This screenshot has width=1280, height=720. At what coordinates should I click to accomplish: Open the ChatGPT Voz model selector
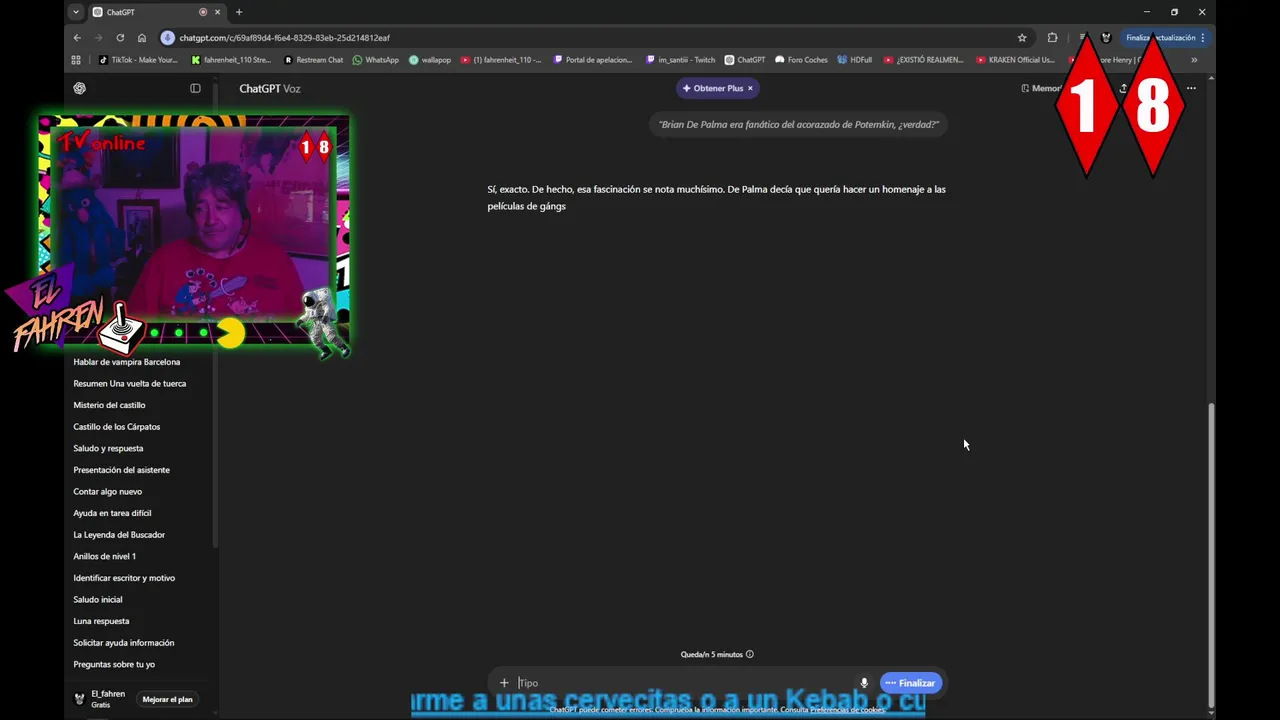(x=270, y=88)
